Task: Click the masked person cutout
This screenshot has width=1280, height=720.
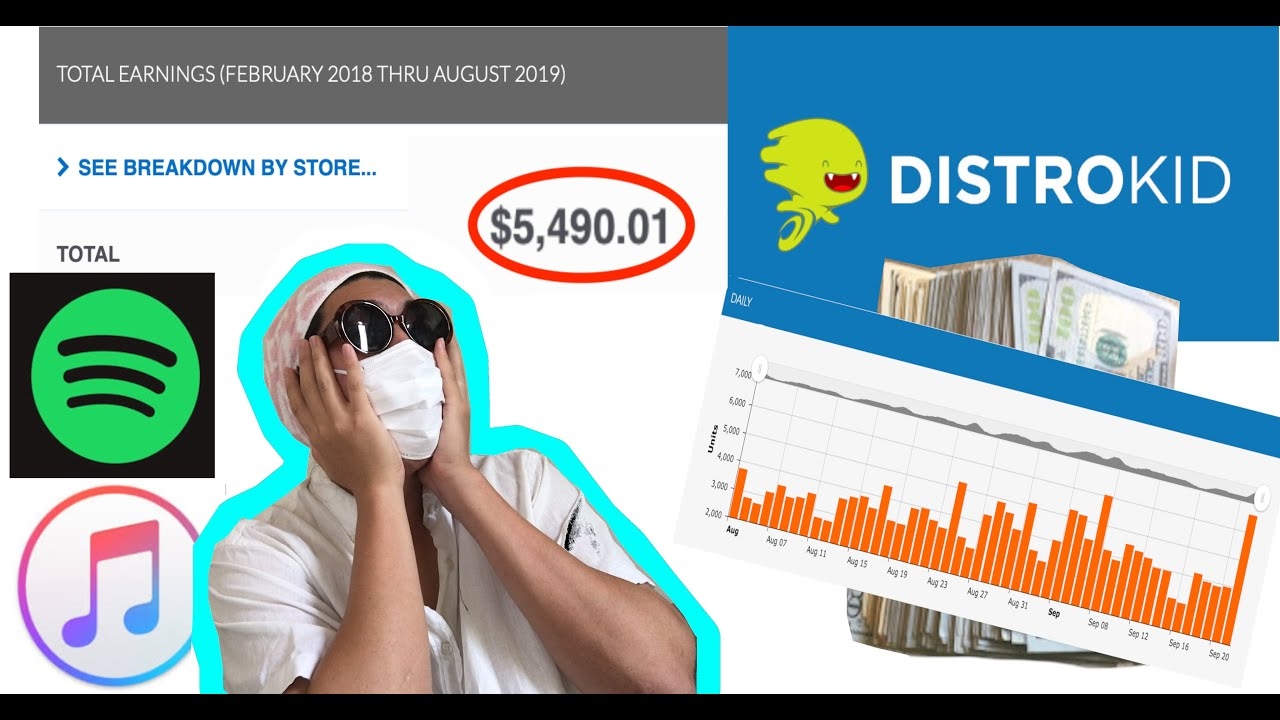Action: 455,470
